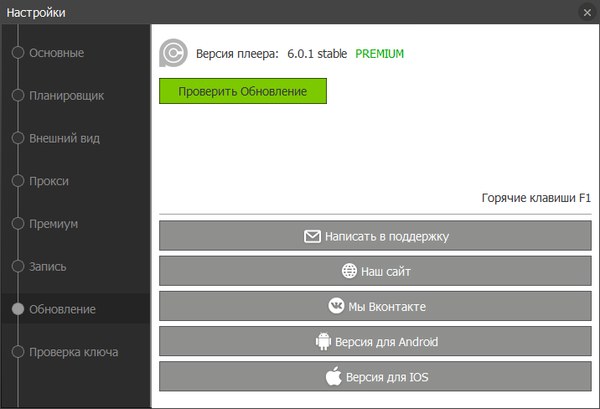Open the Премиум settings section

(x=53, y=224)
